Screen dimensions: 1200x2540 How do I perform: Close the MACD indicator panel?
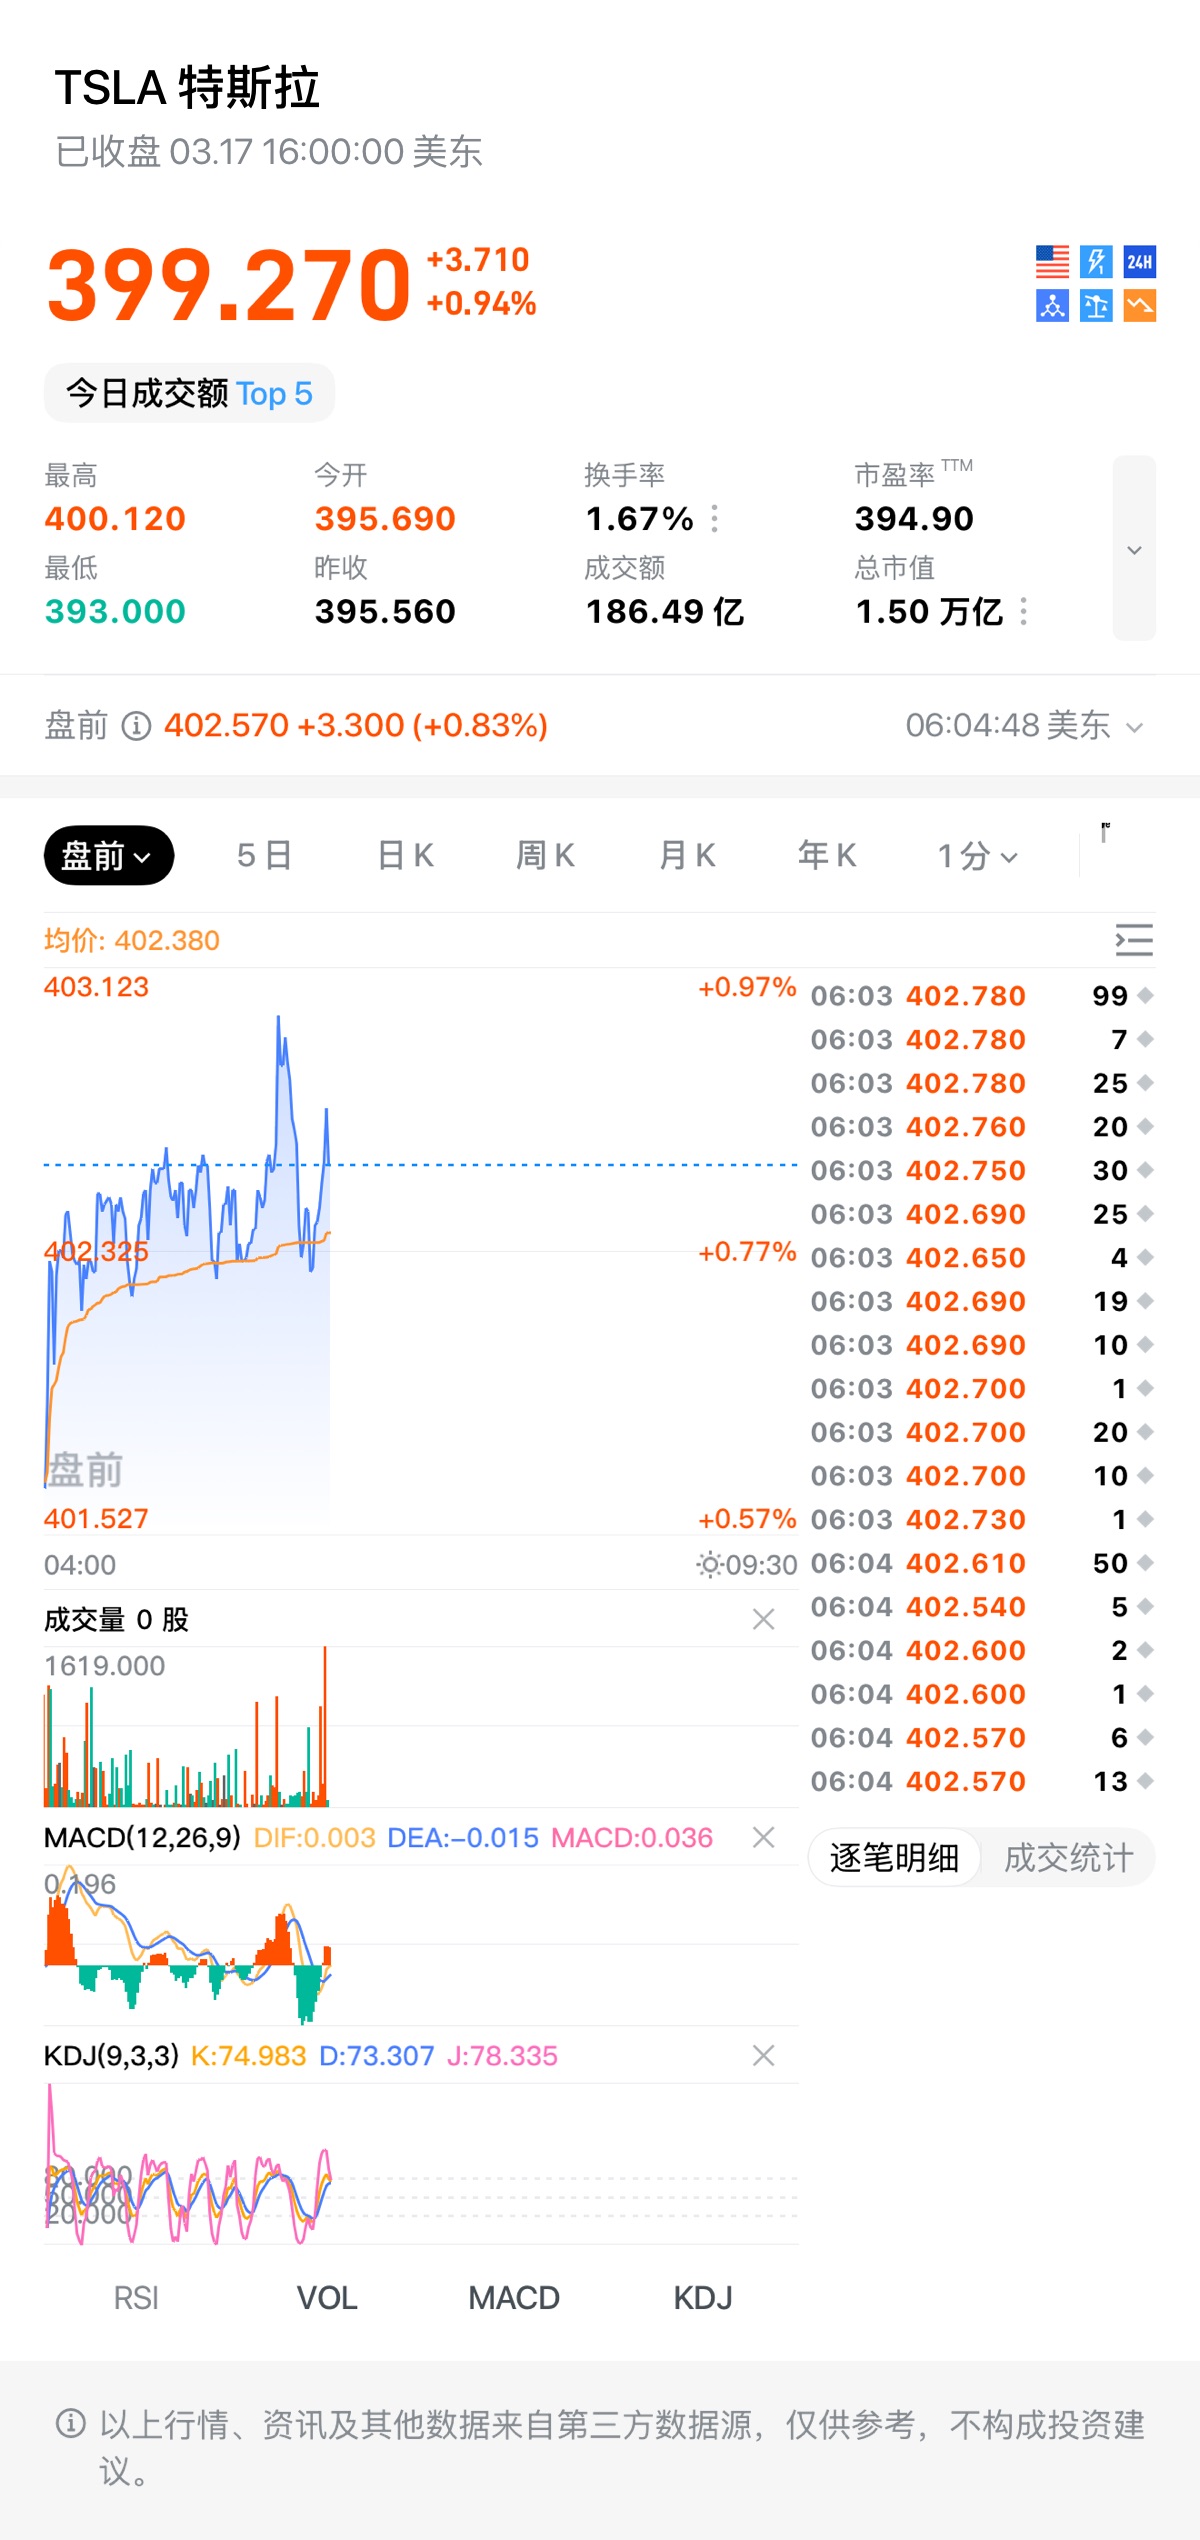764,1837
